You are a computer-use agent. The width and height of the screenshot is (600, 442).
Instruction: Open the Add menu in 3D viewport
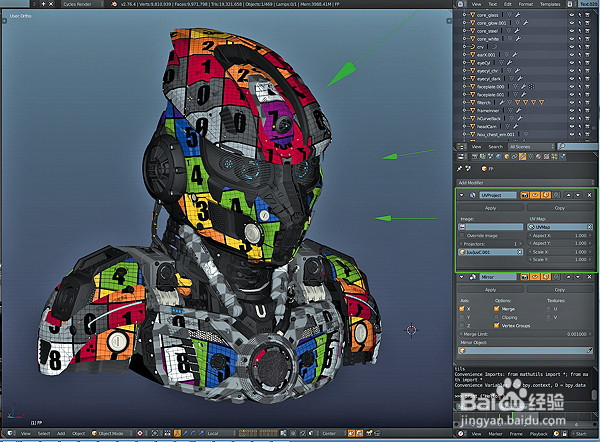[61, 433]
